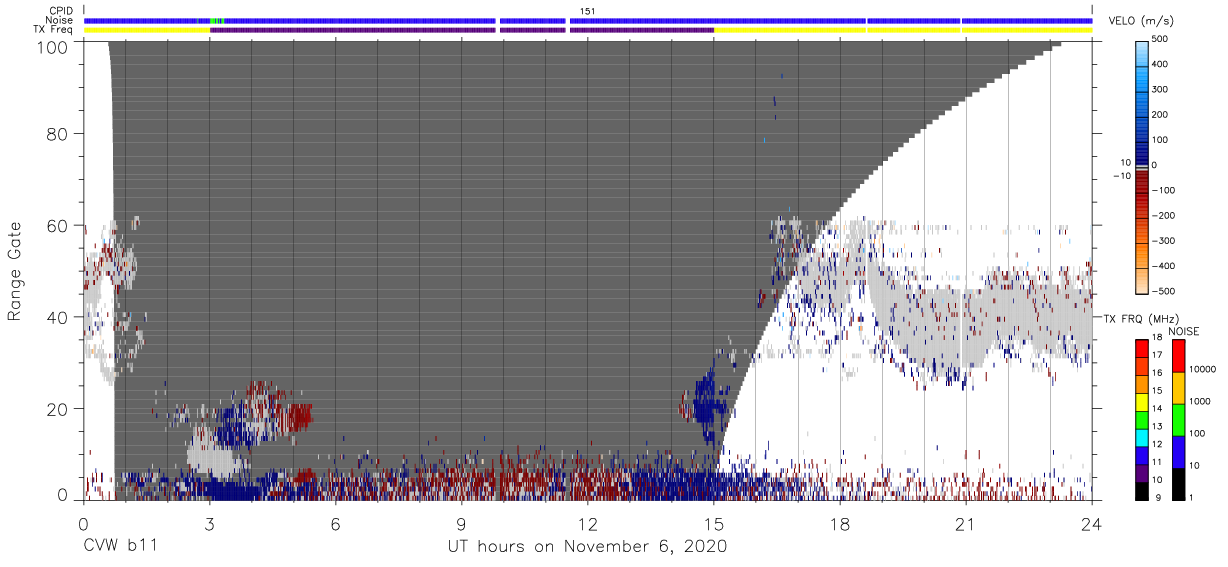Click the 'TX FRQ (MHz)' legend title
This screenshot has width=1228, height=567.
(1142, 319)
